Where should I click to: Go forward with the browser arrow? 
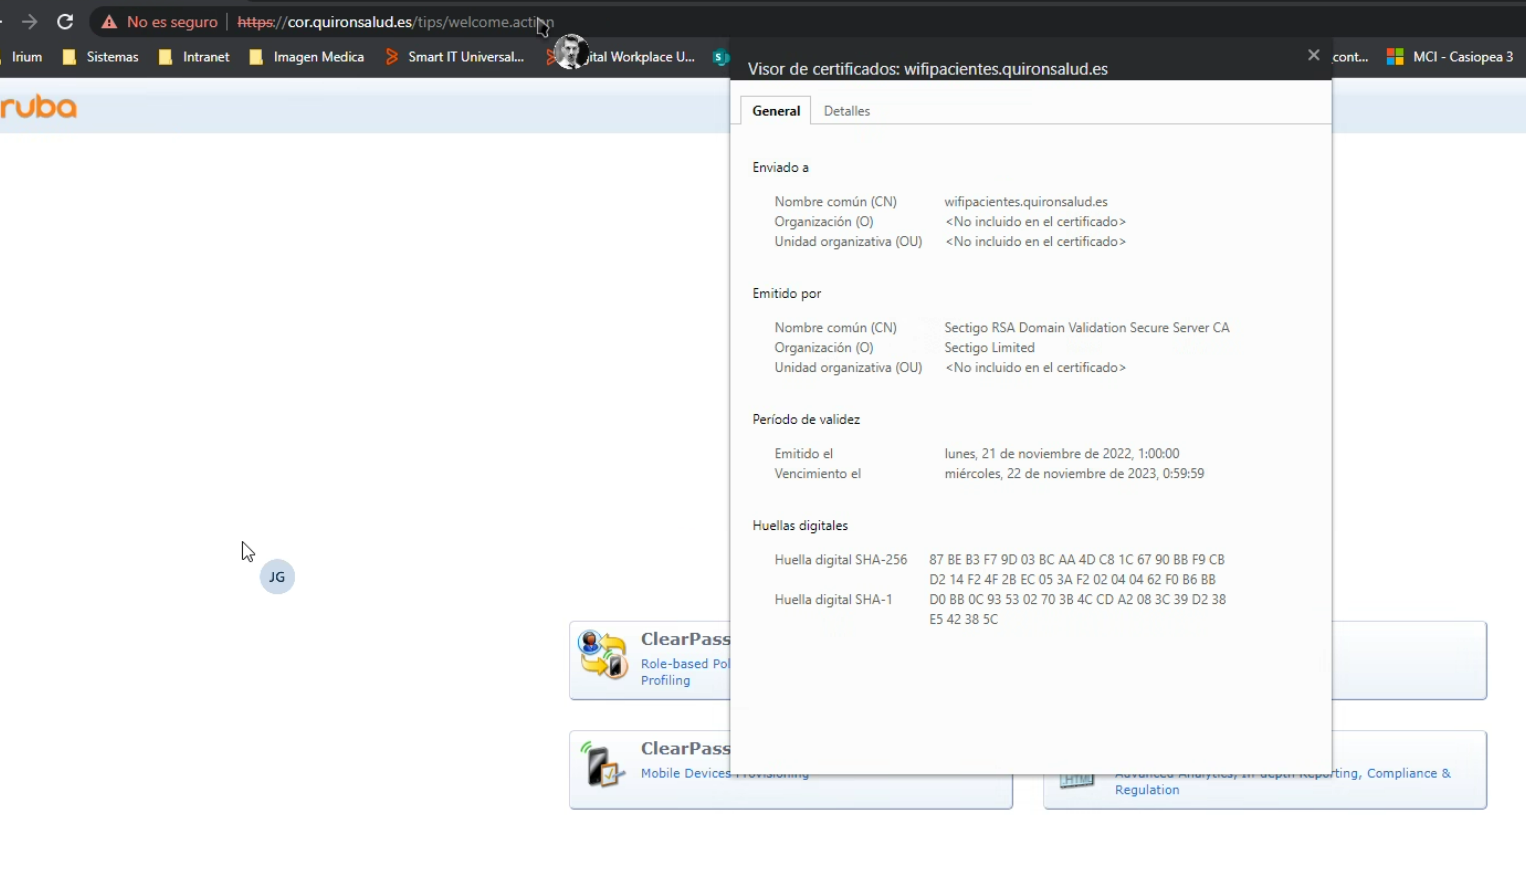pos(29,21)
